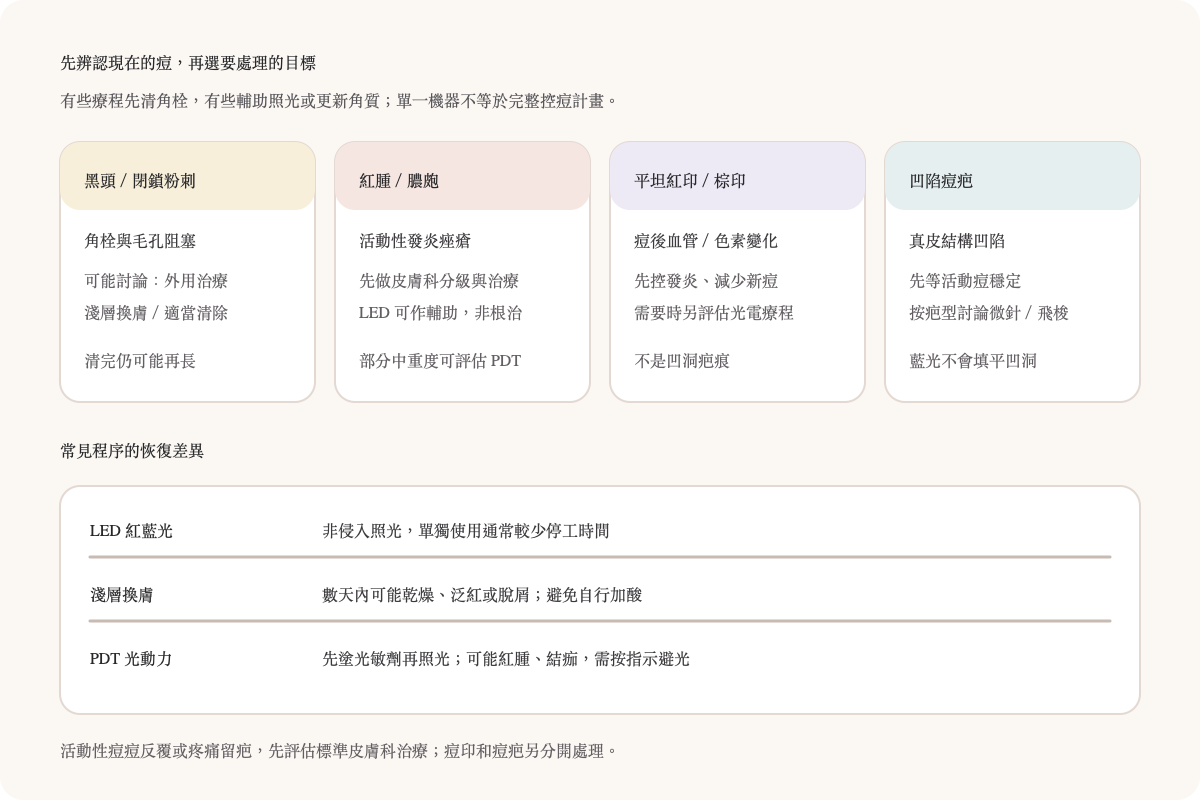The image size is (1200, 800).
Task: Click the heading 先辨認現在的痘，再選要處理的目標
Action: pyautogui.click(x=188, y=63)
